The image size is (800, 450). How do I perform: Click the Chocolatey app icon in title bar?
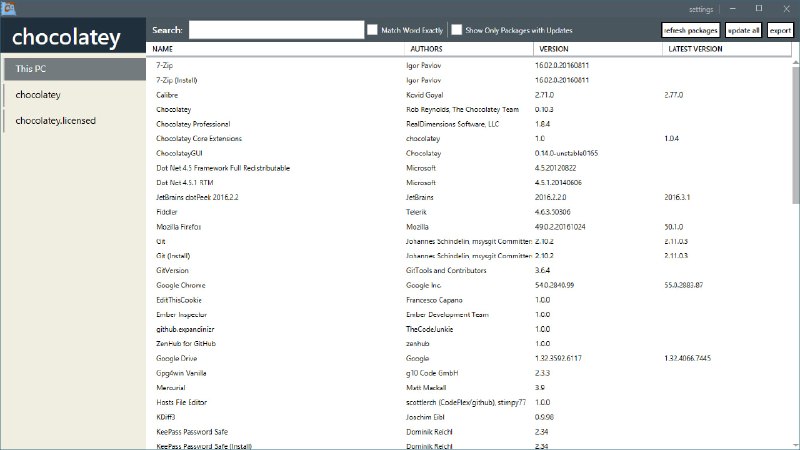9,7
